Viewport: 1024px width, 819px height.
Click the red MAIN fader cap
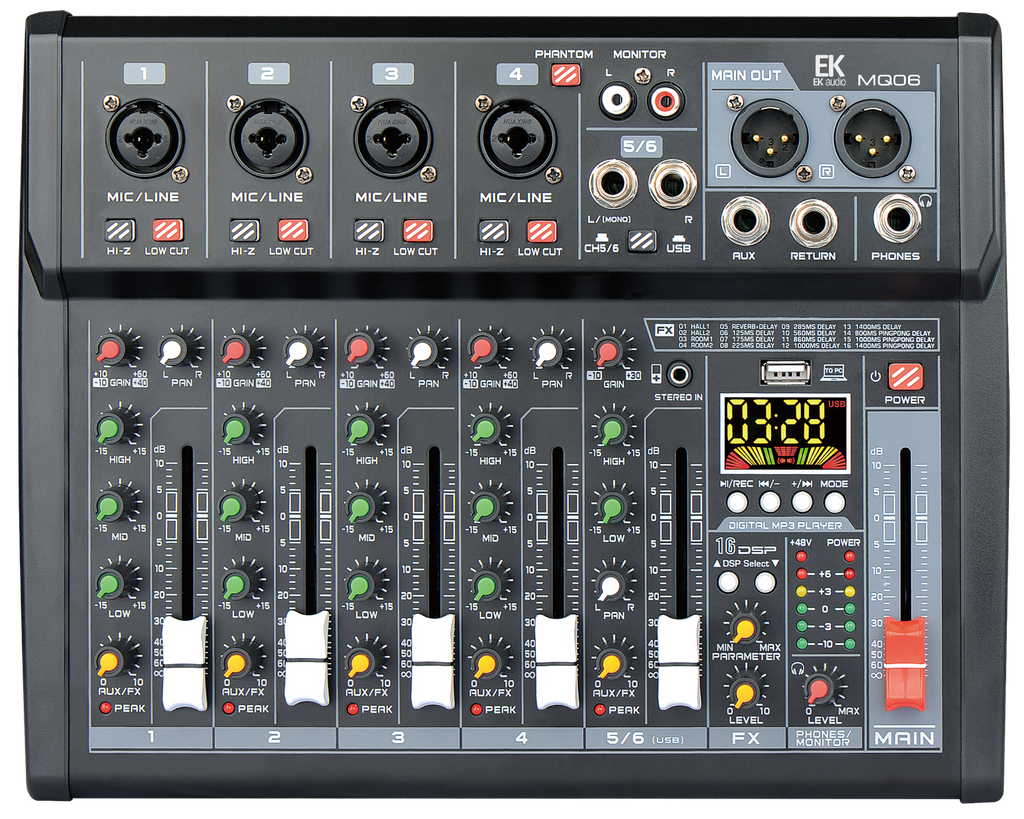904,662
